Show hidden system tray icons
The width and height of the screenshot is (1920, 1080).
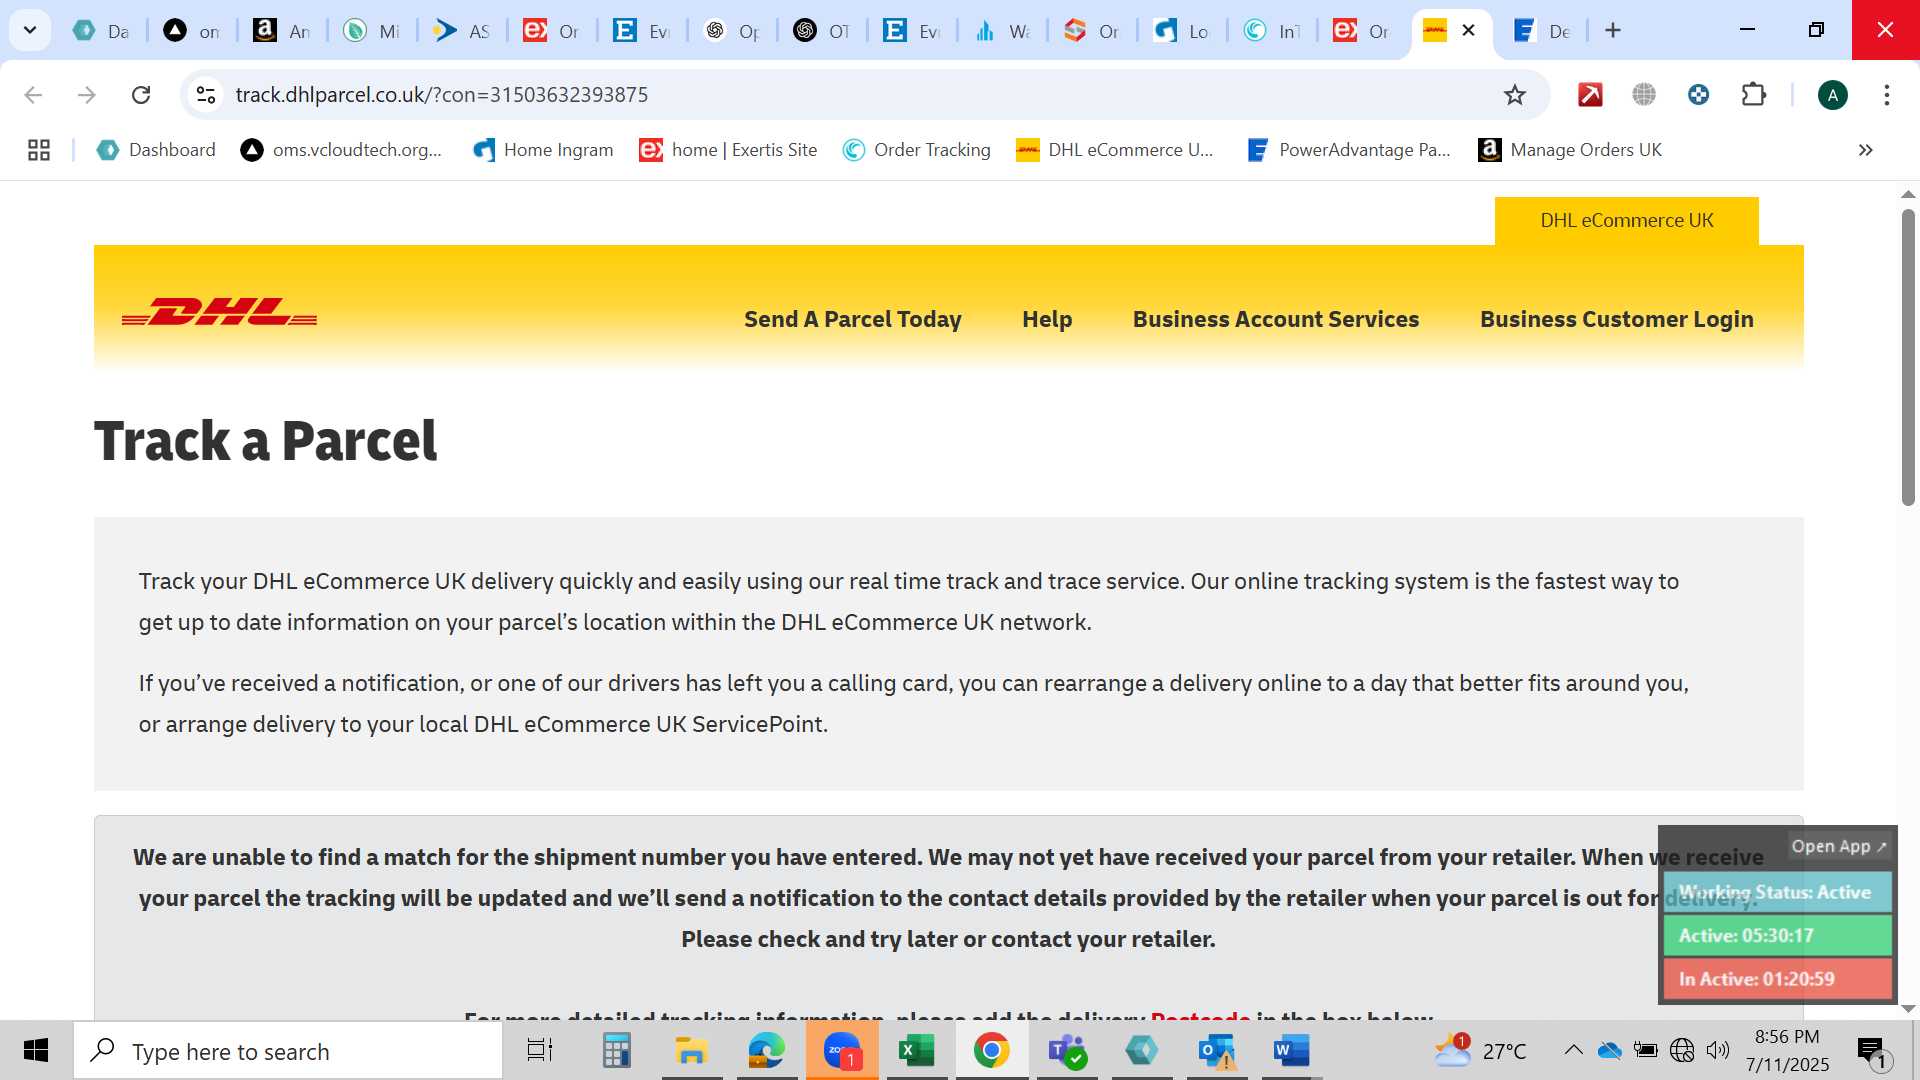point(1573,1050)
